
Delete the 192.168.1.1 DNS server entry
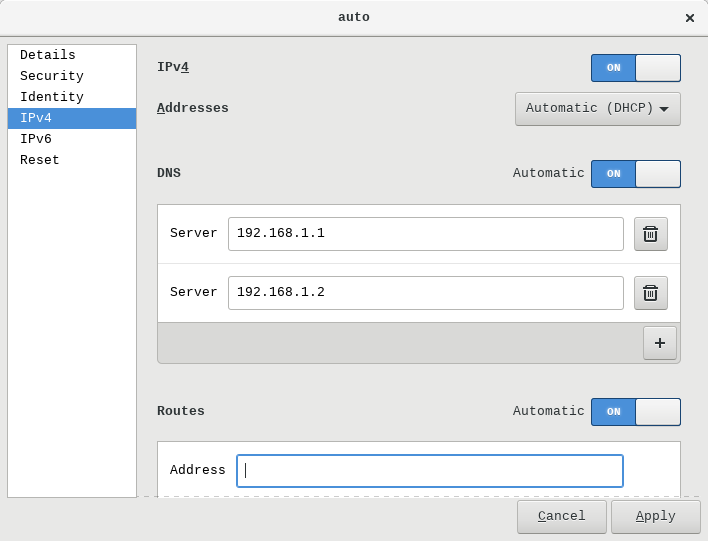tap(651, 234)
